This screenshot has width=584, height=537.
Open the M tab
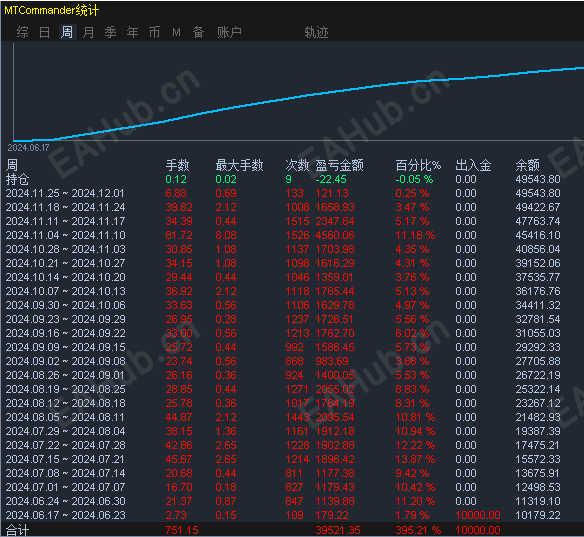[x=177, y=32]
